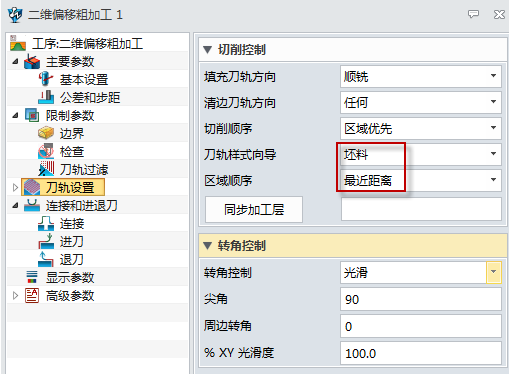Expand the 刀轨设置 tree node
Viewport: 509px width, 374px height.
[x=15, y=187]
